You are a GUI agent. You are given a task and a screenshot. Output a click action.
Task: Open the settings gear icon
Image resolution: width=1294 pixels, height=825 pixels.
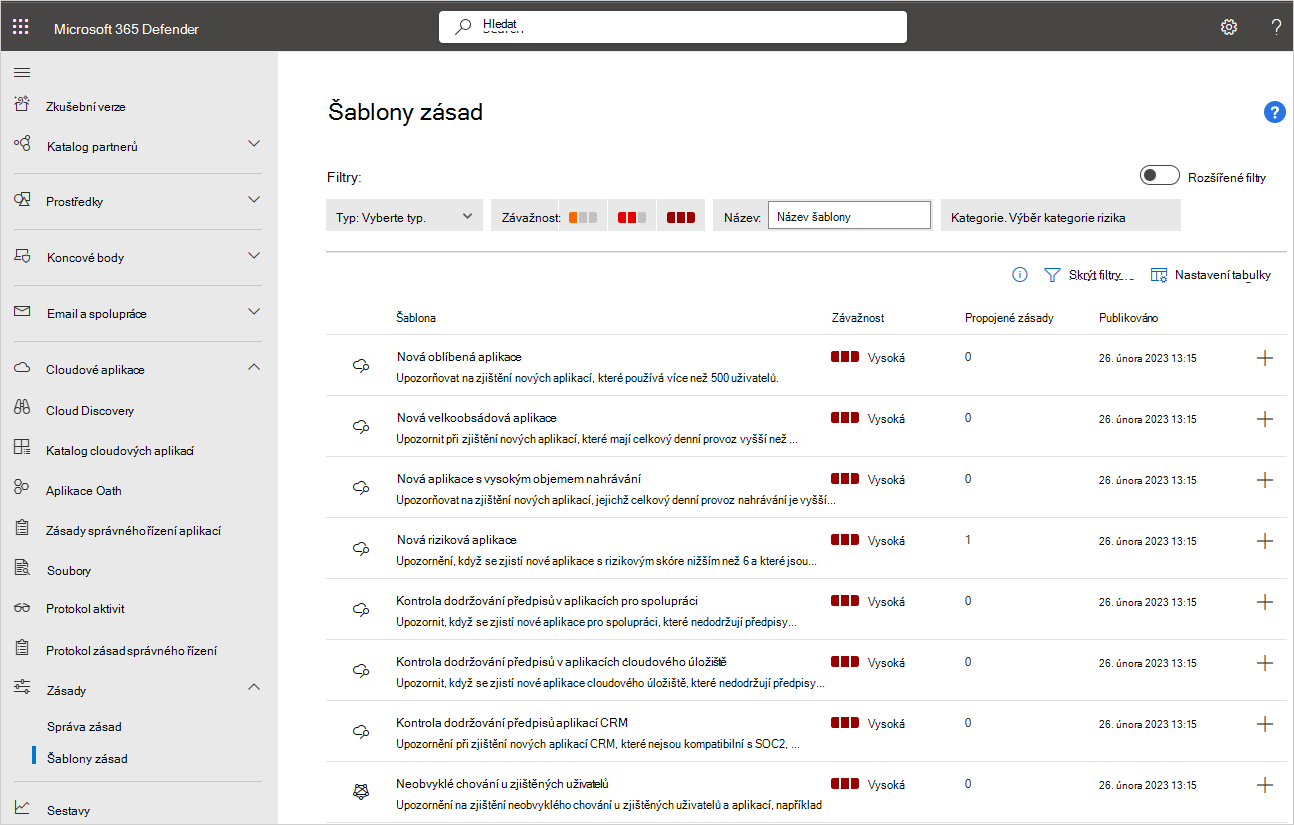(1229, 27)
